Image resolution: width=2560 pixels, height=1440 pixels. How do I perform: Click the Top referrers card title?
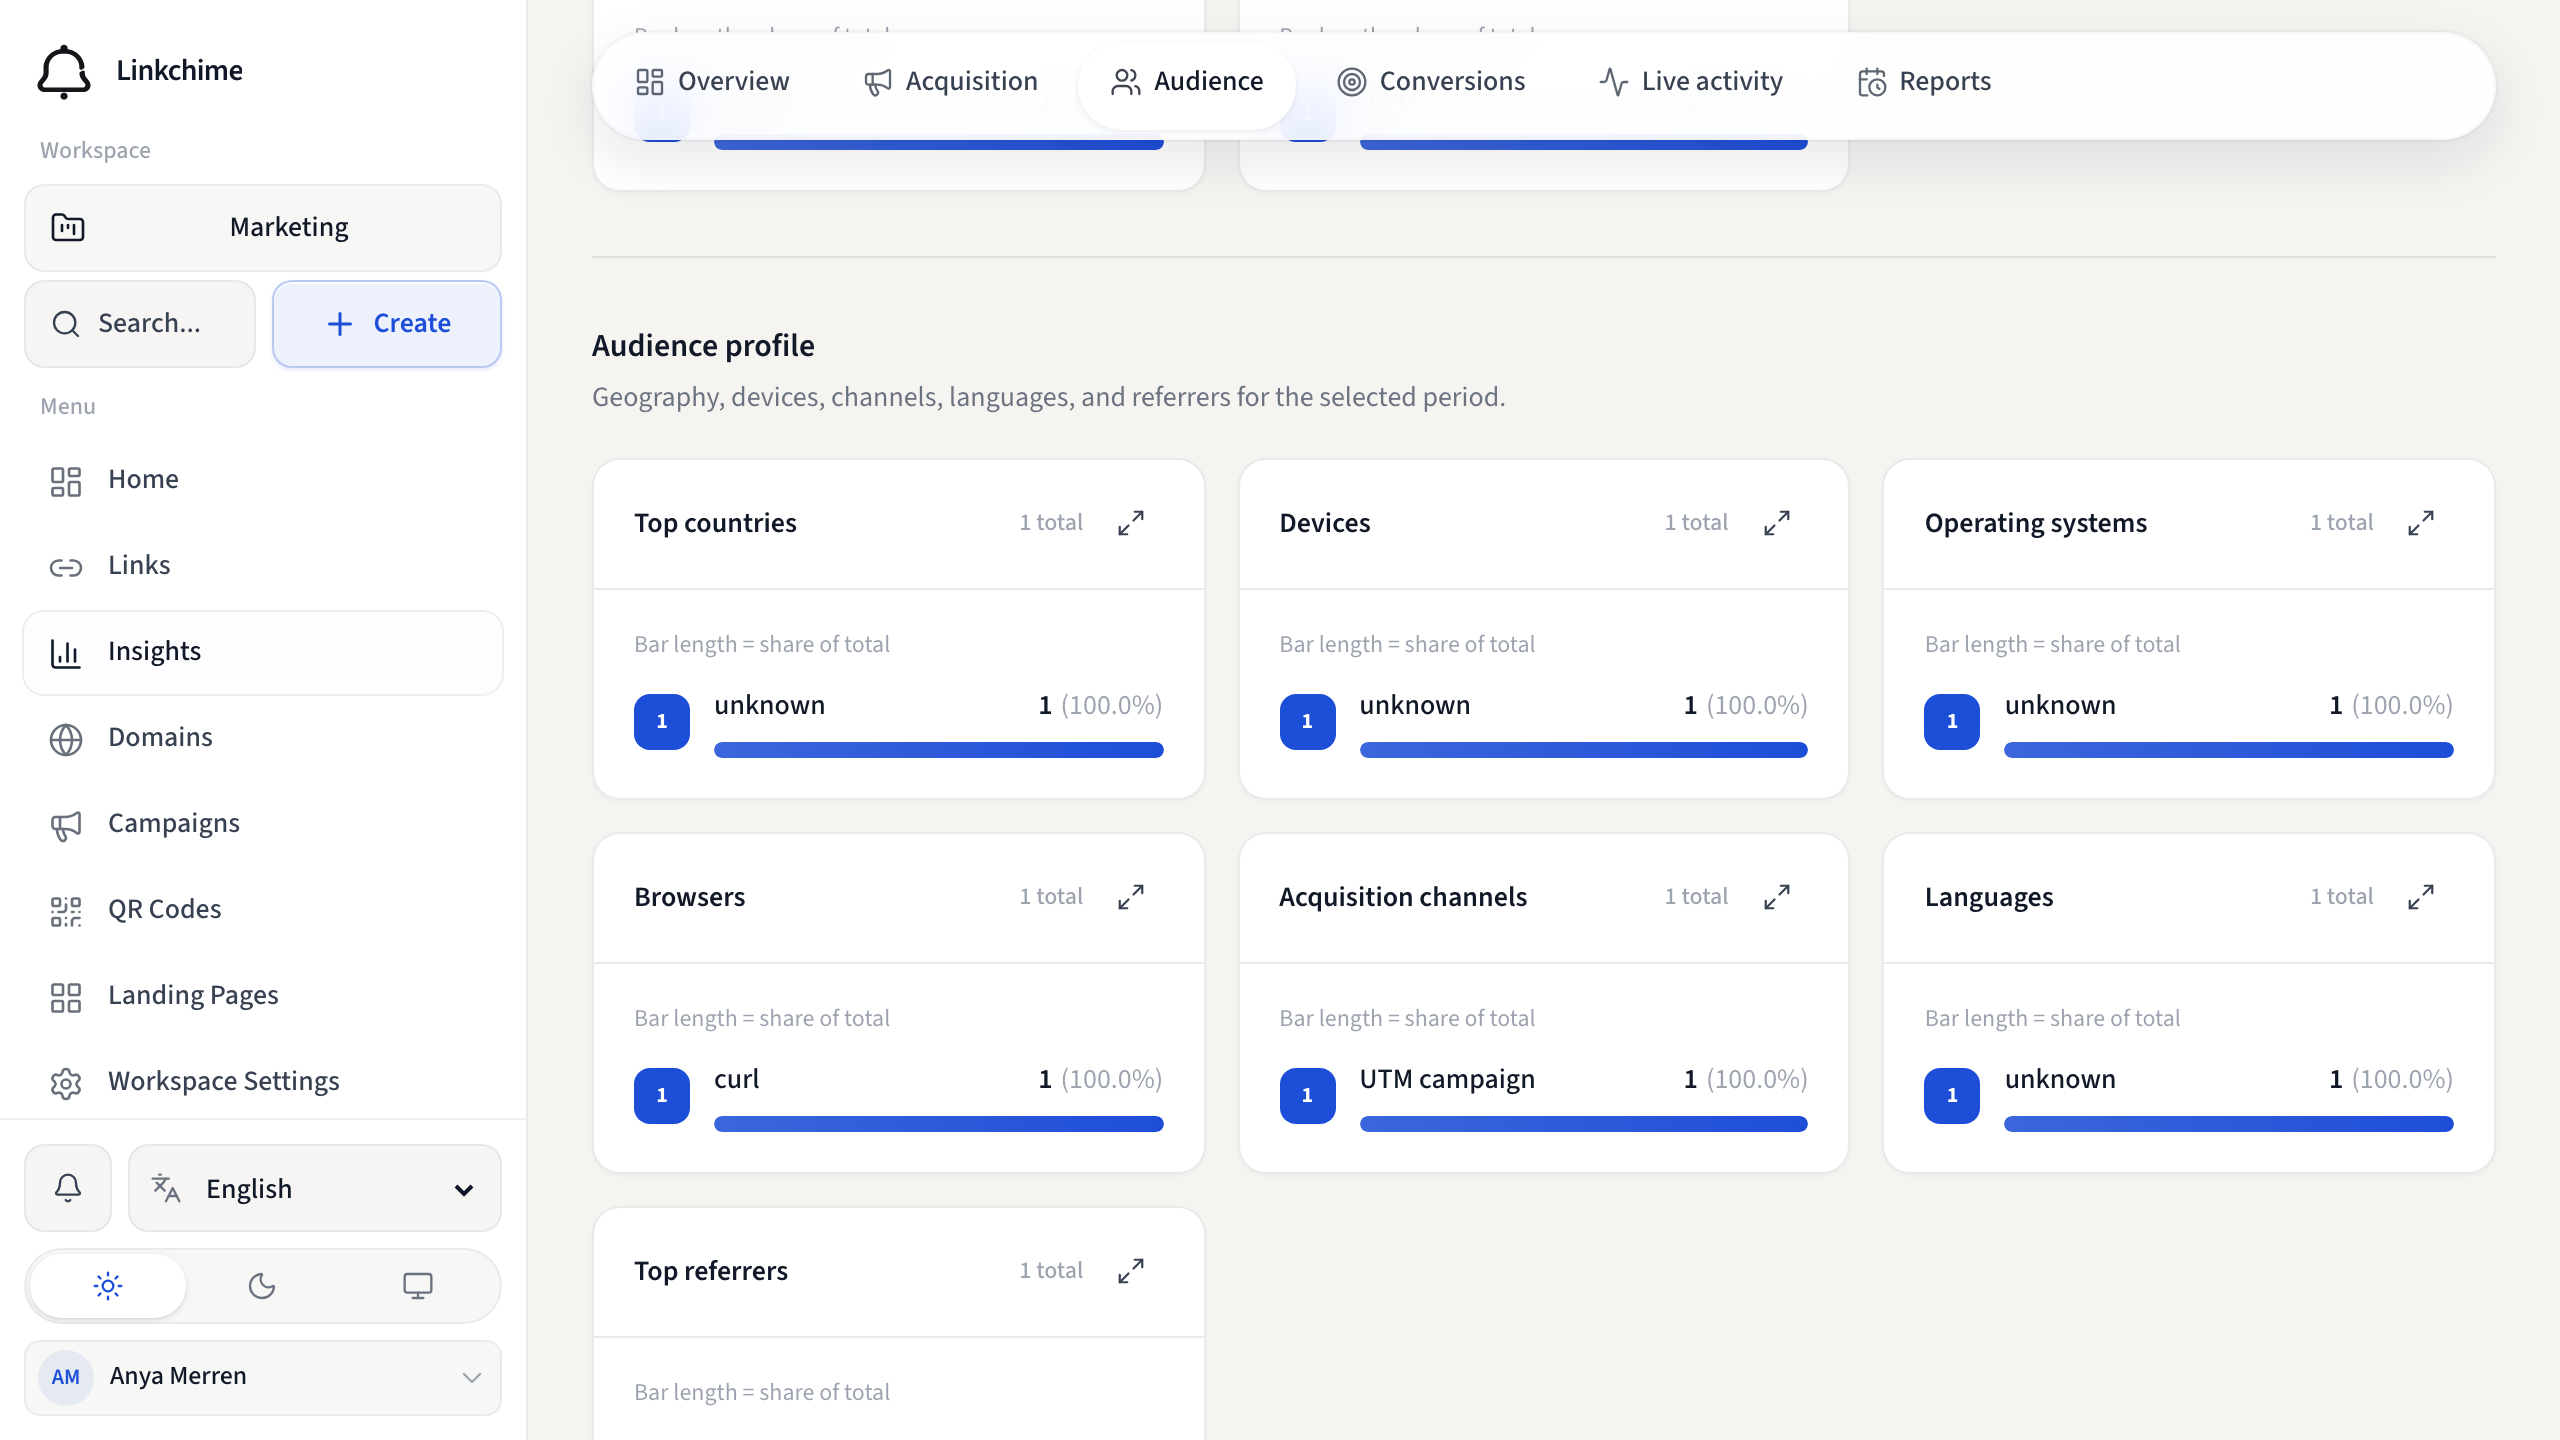click(711, 1271)
